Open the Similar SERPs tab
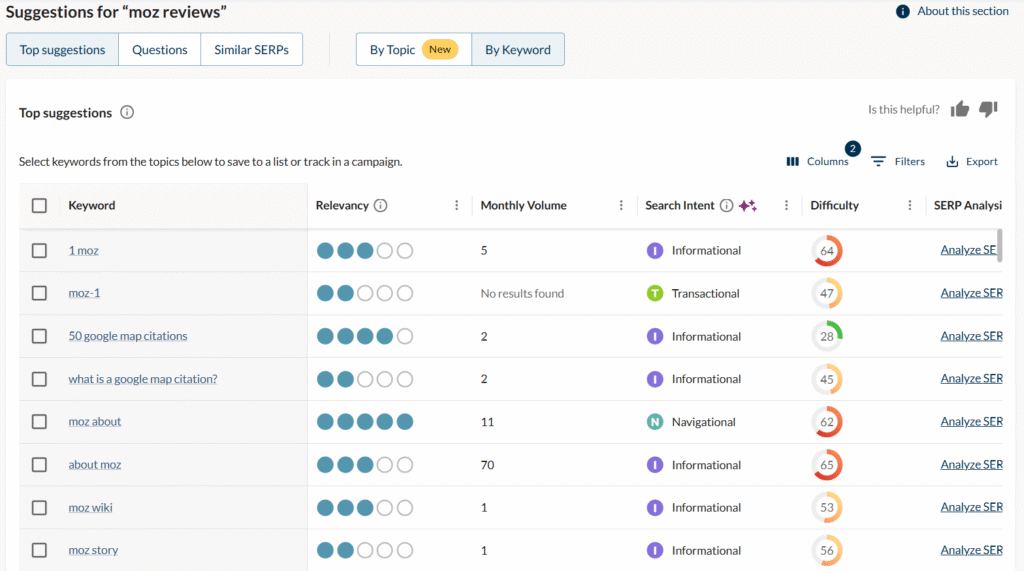The height and width of the screenshot is (571, 1024). pyautogui.click(x=251, y=50)
